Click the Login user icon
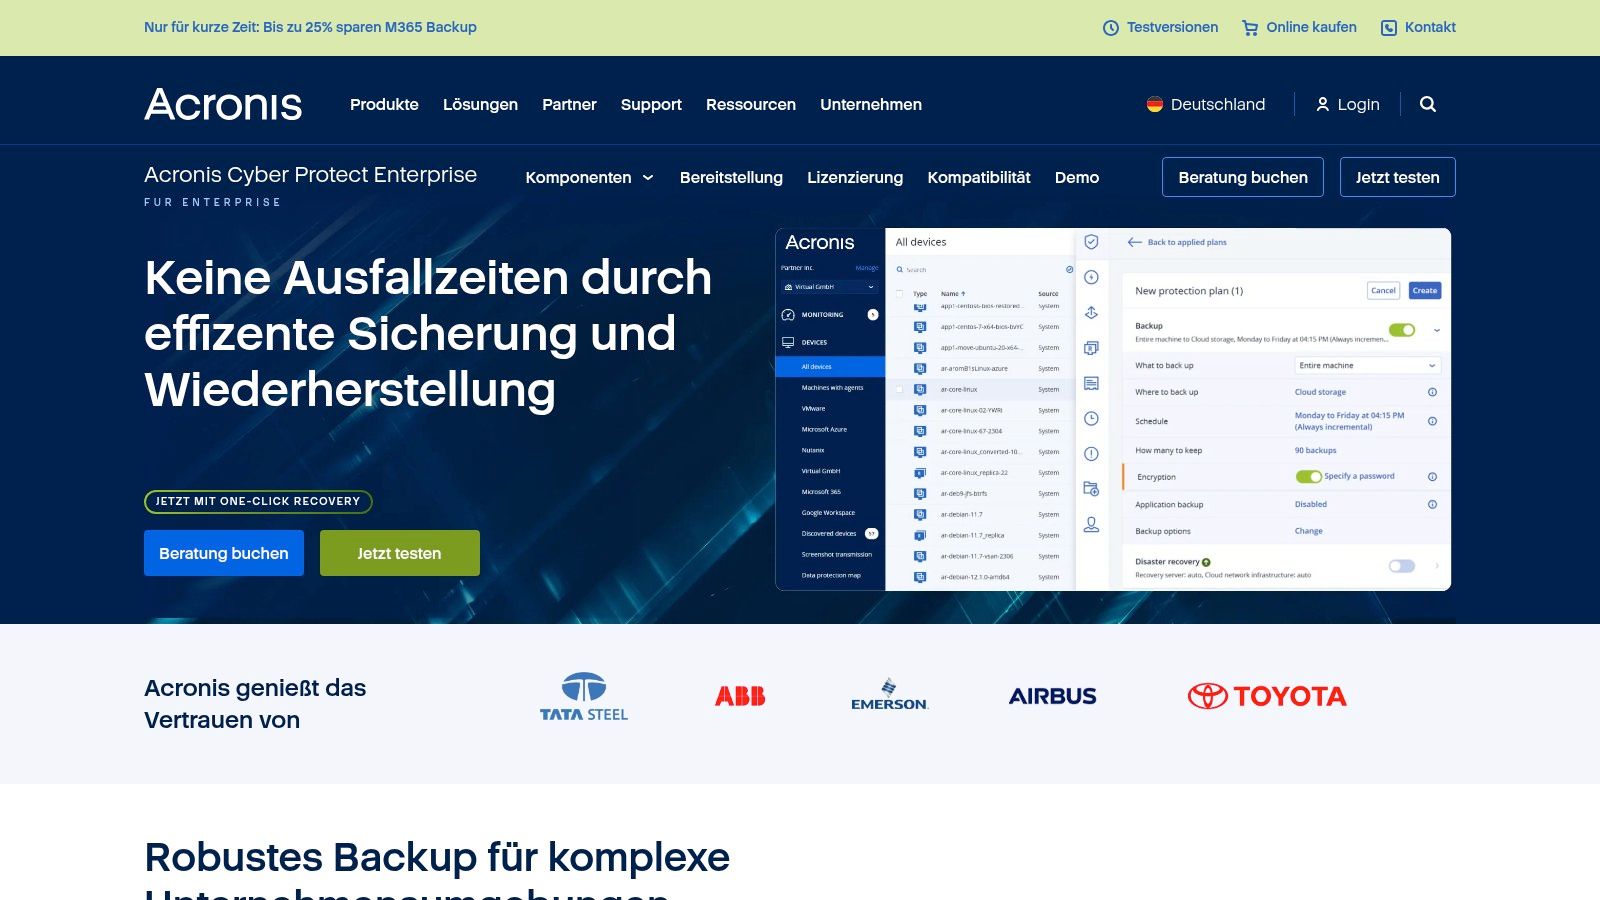The image size is (1600, 900). 1322,104
